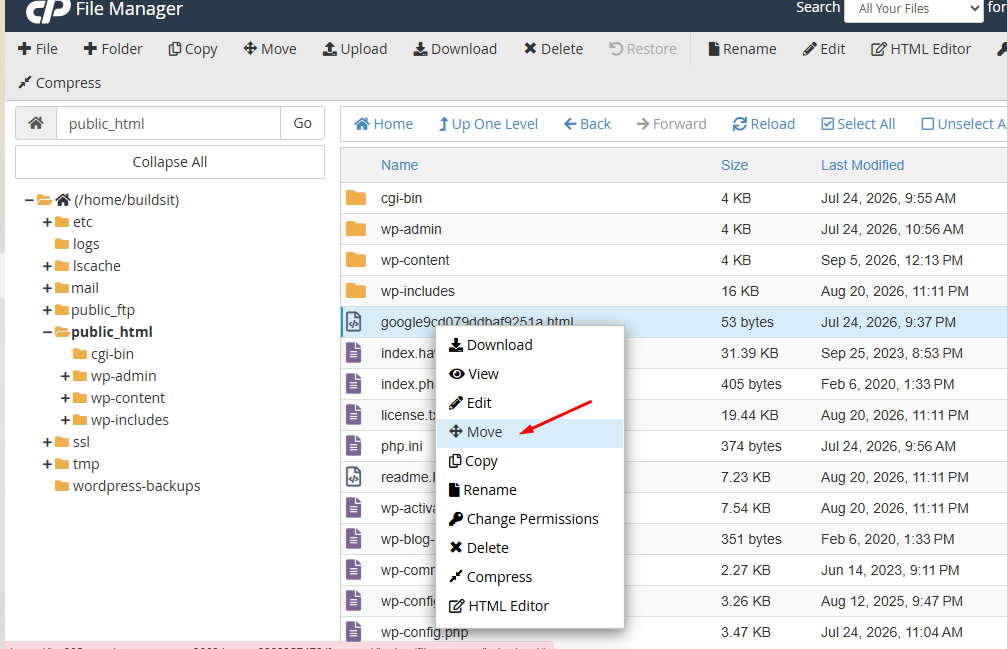Click the Forward navigation link
The image size is (1007, 649).
click(x=671, y=124)
